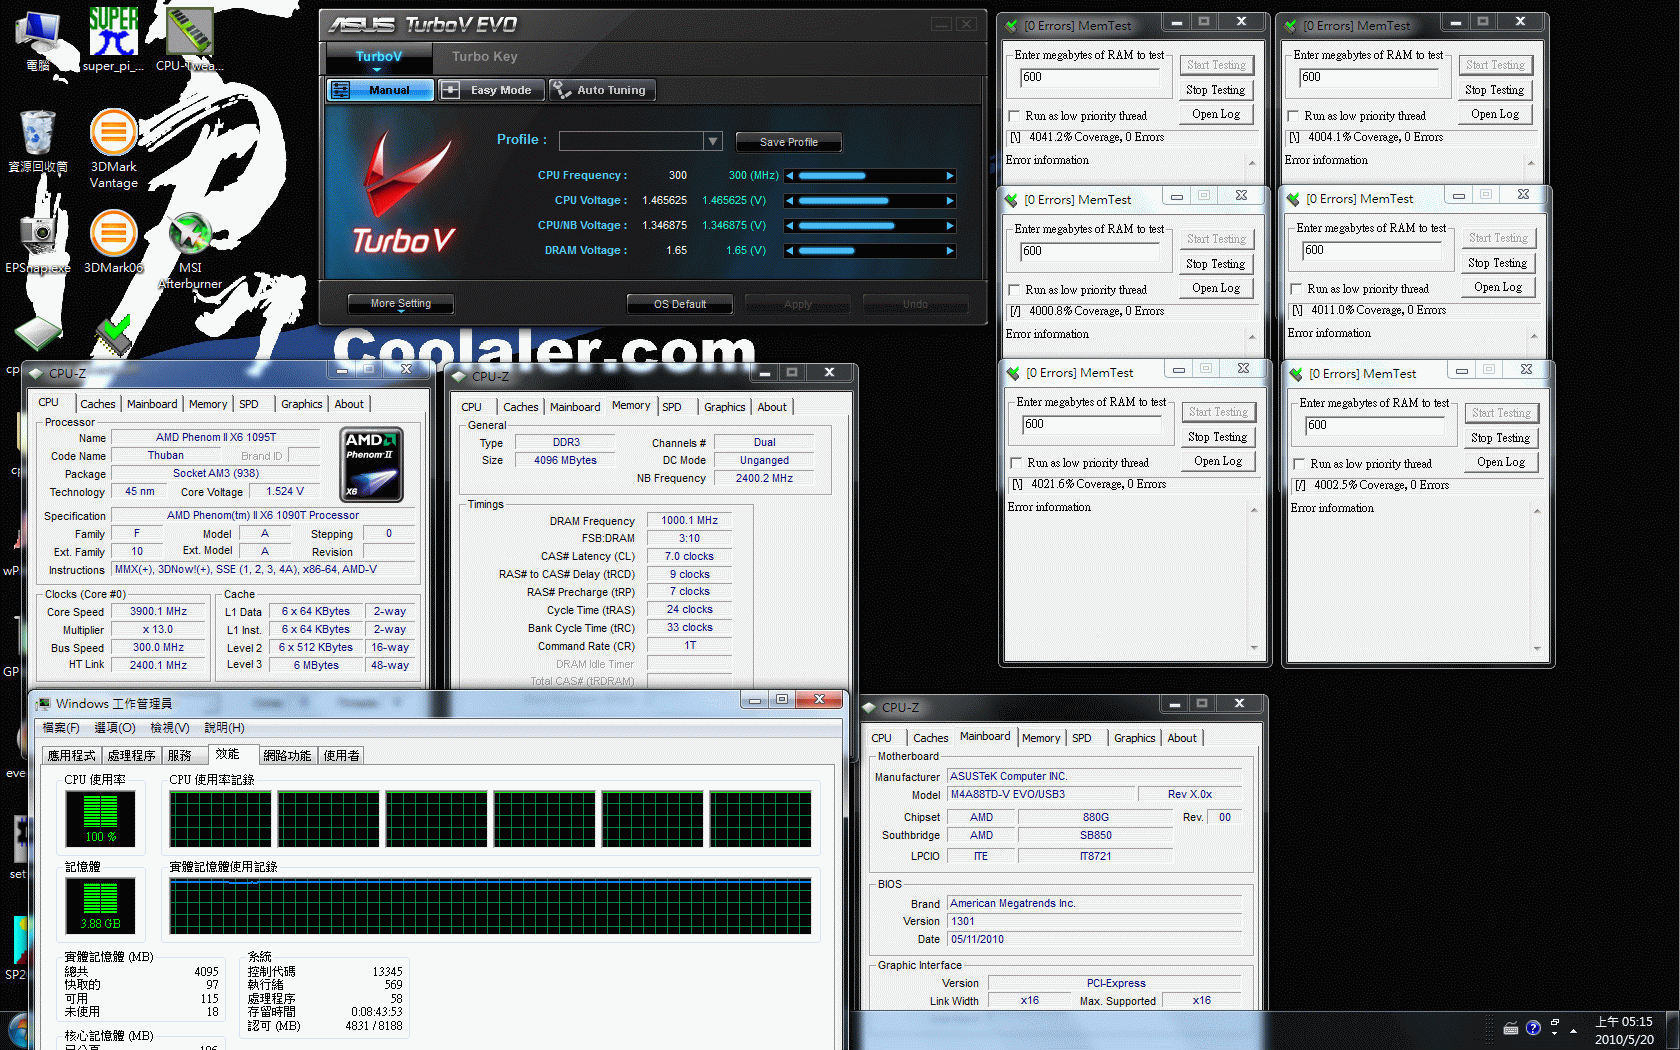The width and height of the screenshot is (1680, 1050).
Task: Toggle low priority thread in the 4000.8% MemTest window
Action: coord(1014,290)
